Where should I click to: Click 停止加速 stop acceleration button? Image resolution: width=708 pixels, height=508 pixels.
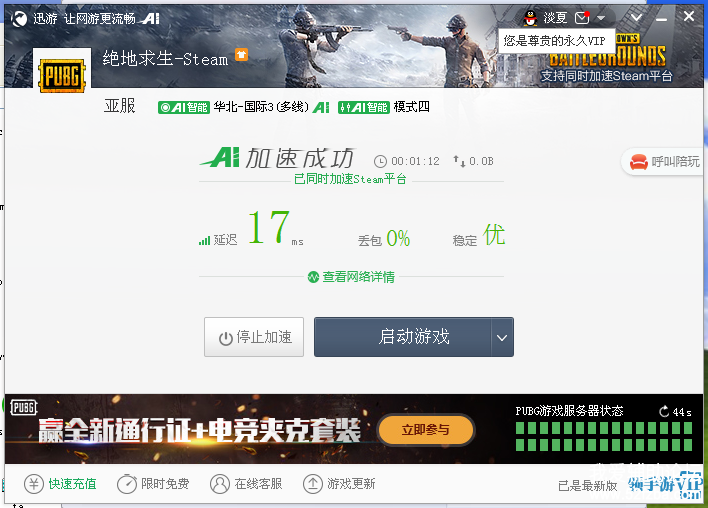(x=254, y=337)
